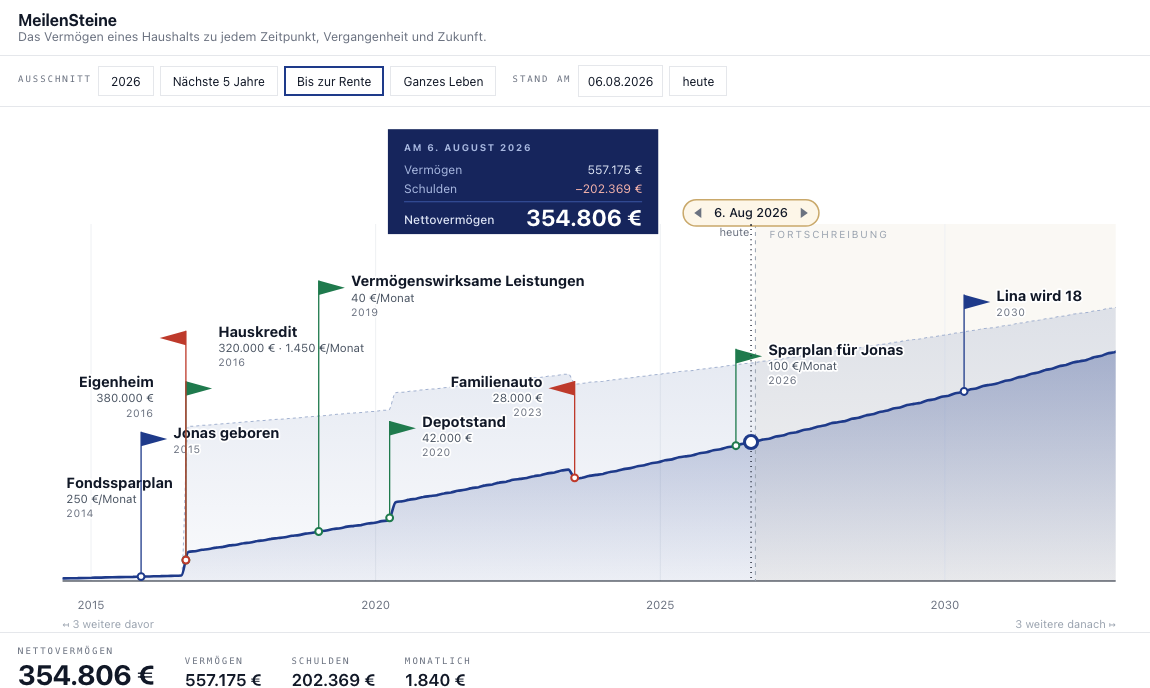The height and width of the screenshot is (688, 1150).
Task: Switch range to Nächste 5 Jahre
Action: coord(219,81)
